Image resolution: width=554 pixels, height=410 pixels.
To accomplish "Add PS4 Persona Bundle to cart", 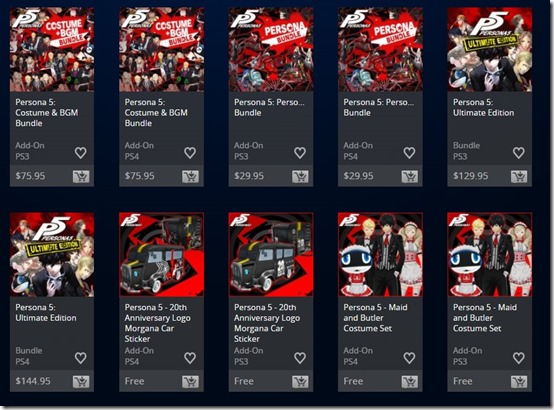I will tap(409, 176).
